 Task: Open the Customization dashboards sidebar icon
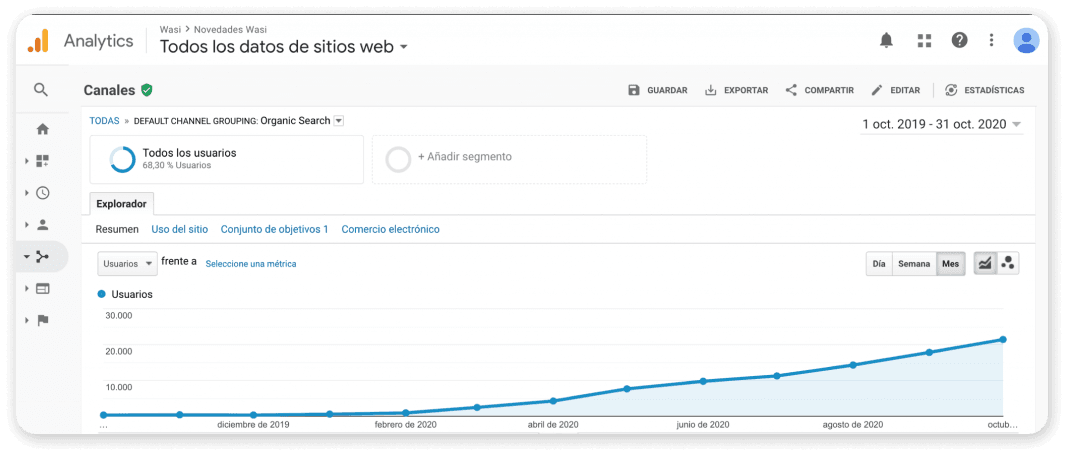pos(42,161)
